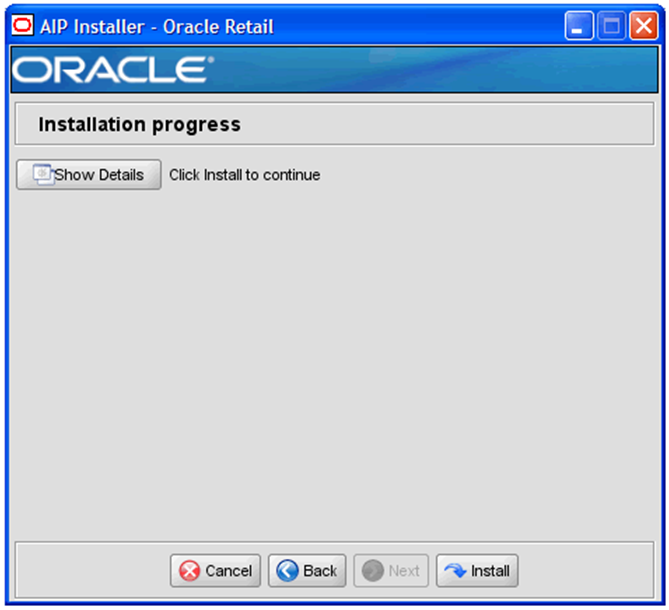Go back using the Back button

tap(307, 570)
